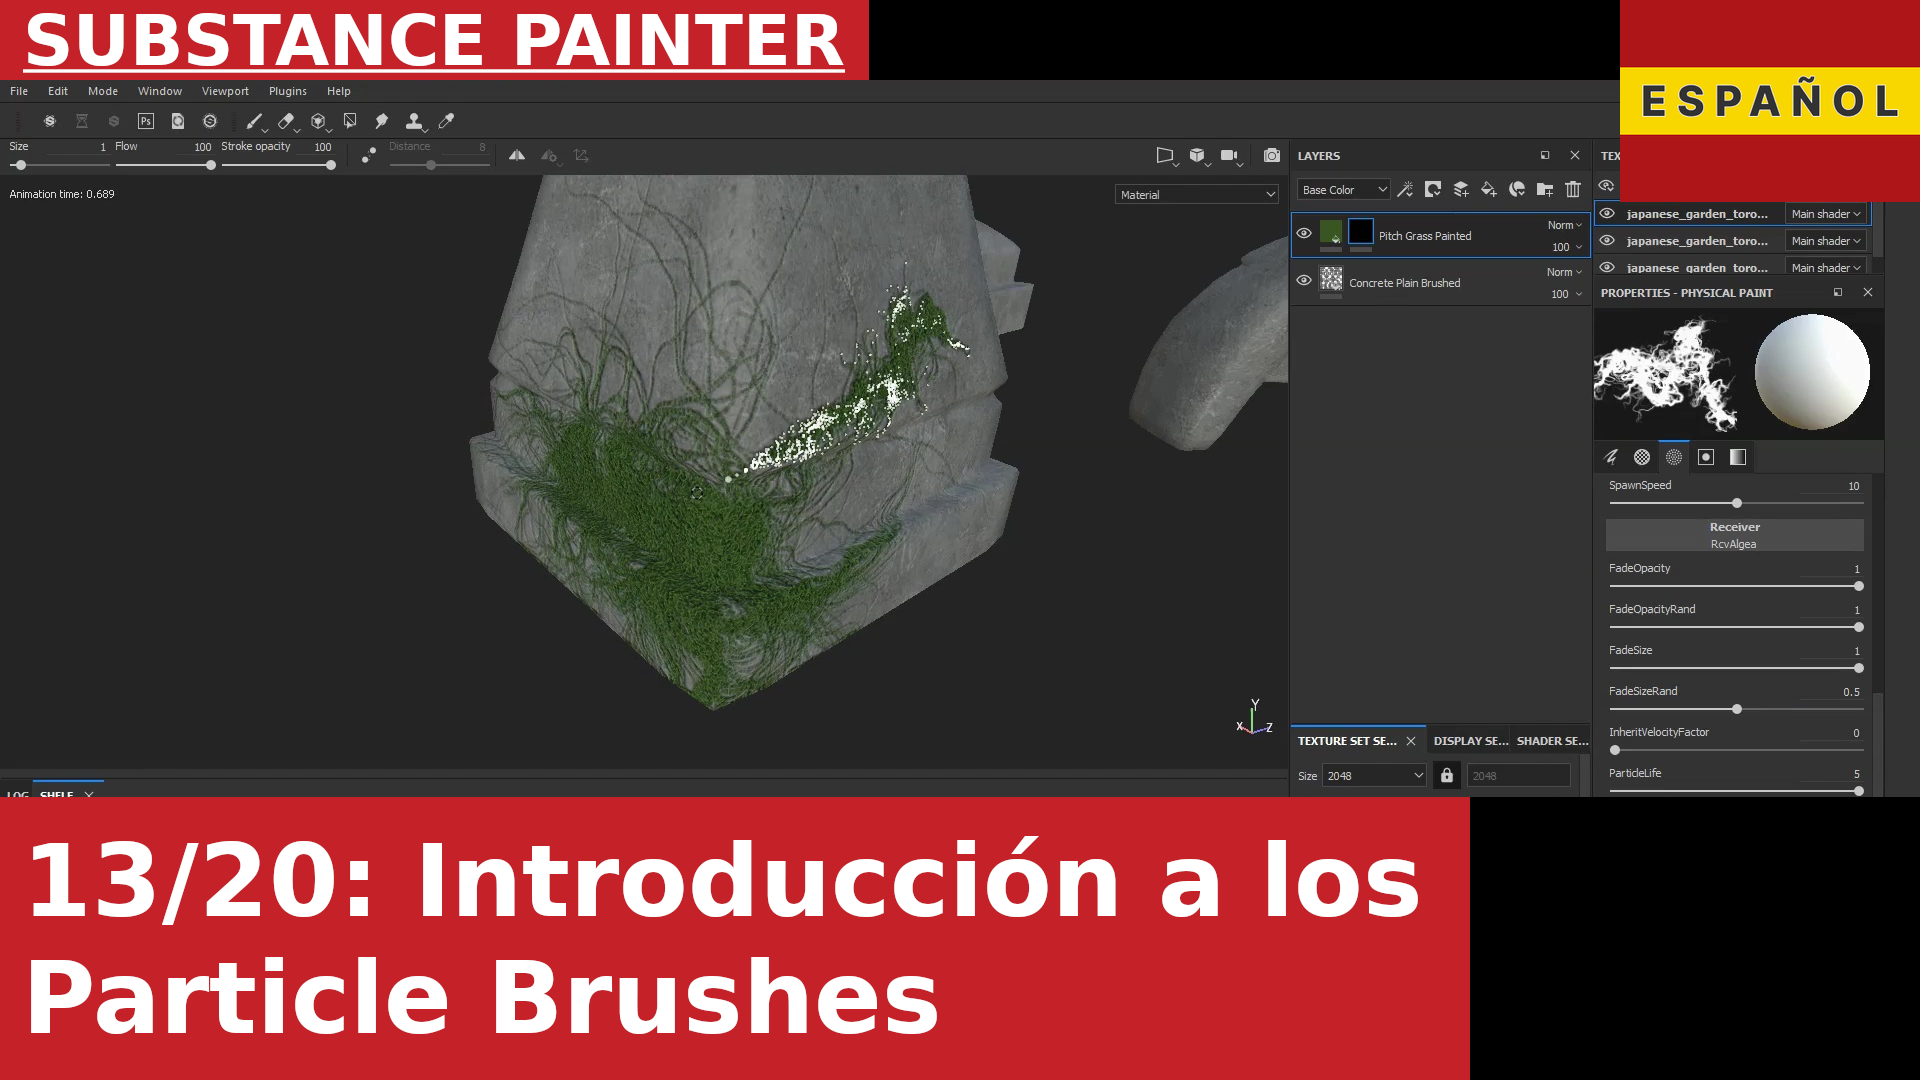Click the video camera selection icon
1920x1080 pixels.
1230,156
